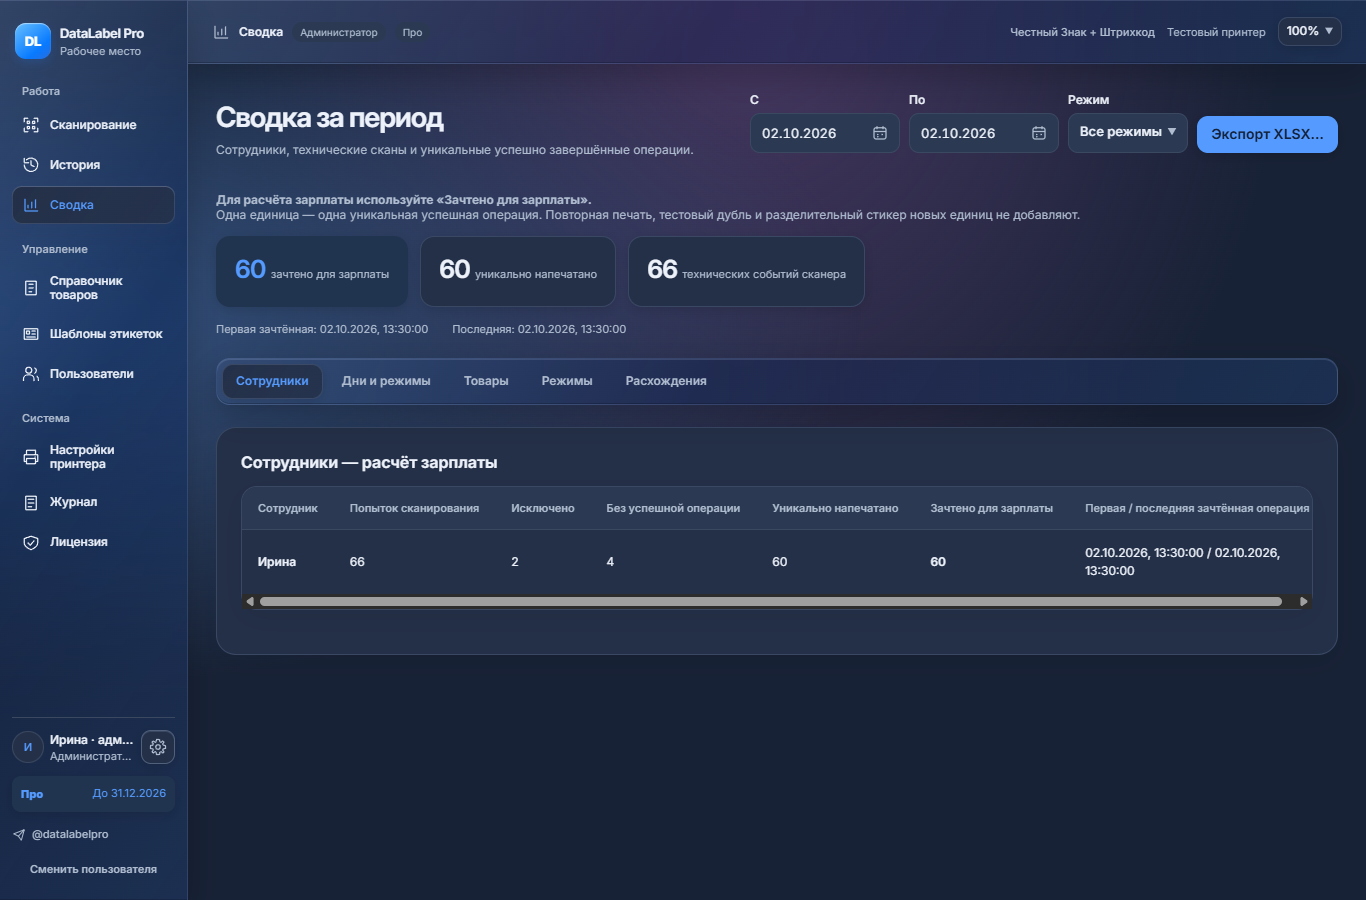1366x900 pixels.
Task: Click the user settings gear icon
Action: click(x=158, y=747)
